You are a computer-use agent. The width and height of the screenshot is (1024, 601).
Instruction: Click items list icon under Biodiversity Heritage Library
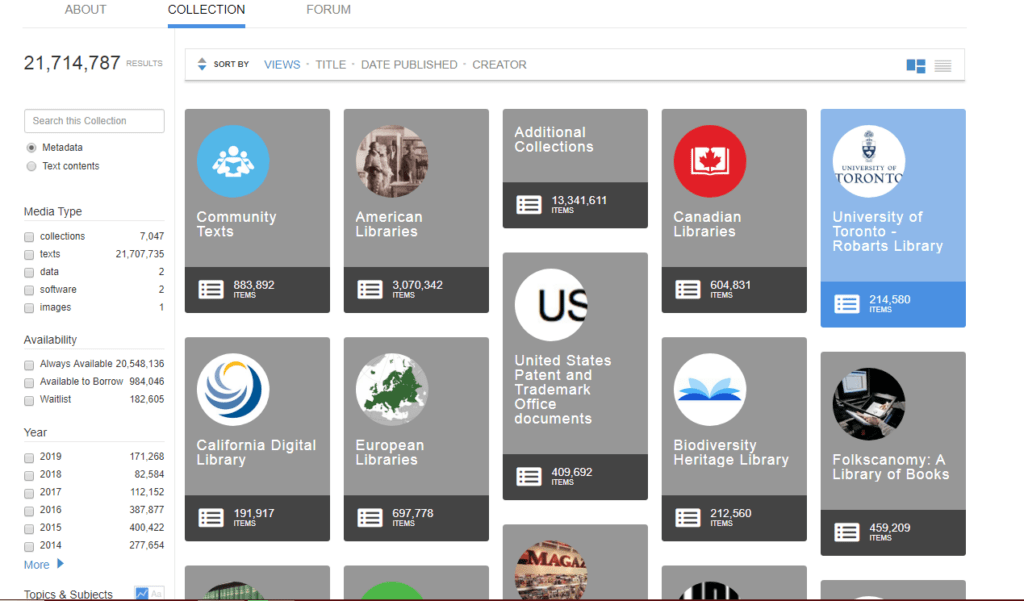pyautogui.click(x=688, y=518)
